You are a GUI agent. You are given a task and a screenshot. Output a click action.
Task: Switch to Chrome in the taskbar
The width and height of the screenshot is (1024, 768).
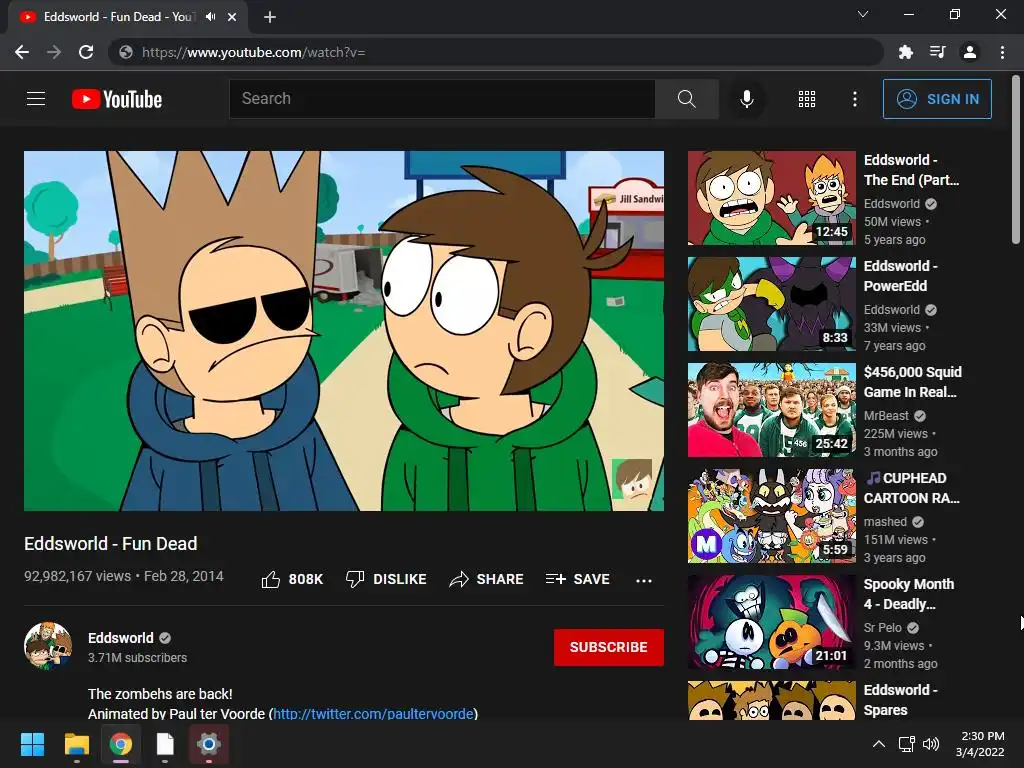point(121,744)
